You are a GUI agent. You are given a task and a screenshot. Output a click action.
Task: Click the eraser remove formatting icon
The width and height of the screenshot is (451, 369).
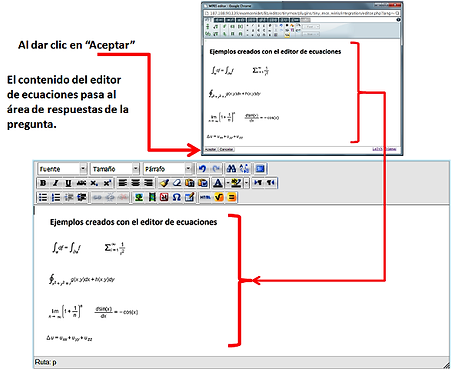click(177, 183)
